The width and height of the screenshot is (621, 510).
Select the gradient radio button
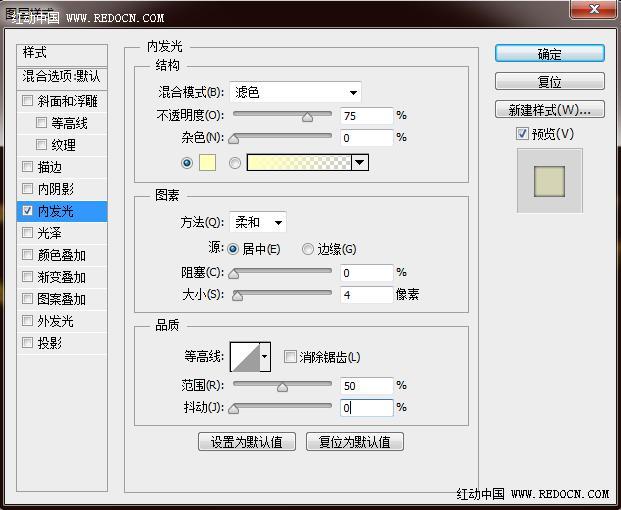pyautogui.click(x=235, y=163)
